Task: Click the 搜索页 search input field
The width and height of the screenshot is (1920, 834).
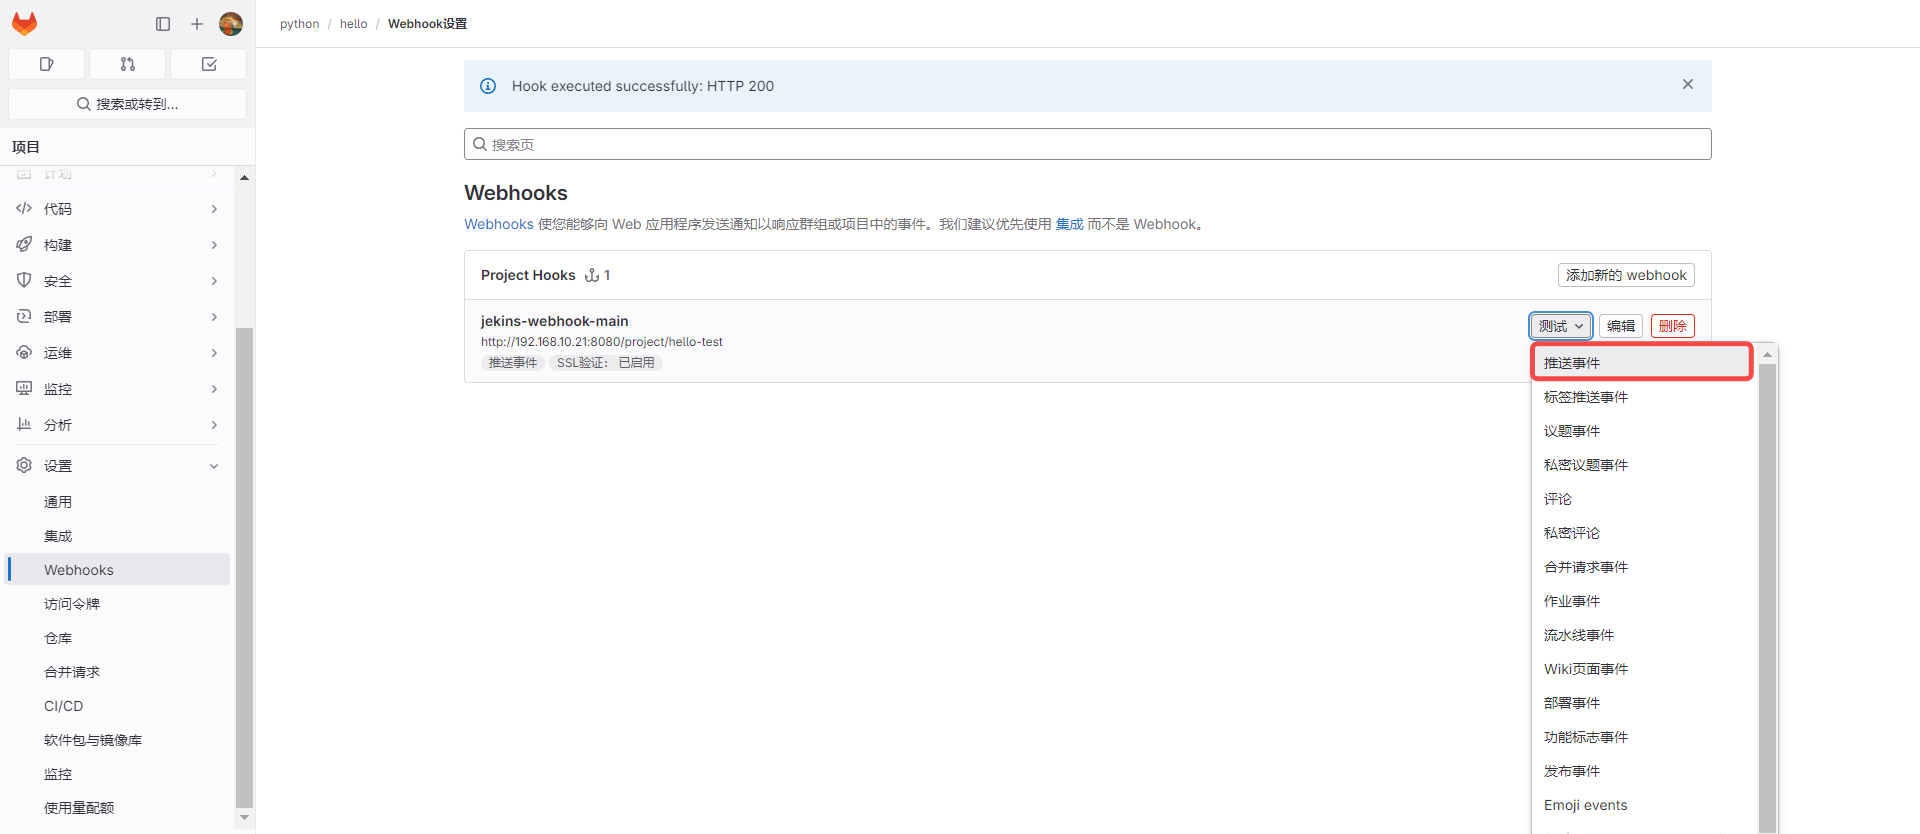Action: click(1087, 144)
